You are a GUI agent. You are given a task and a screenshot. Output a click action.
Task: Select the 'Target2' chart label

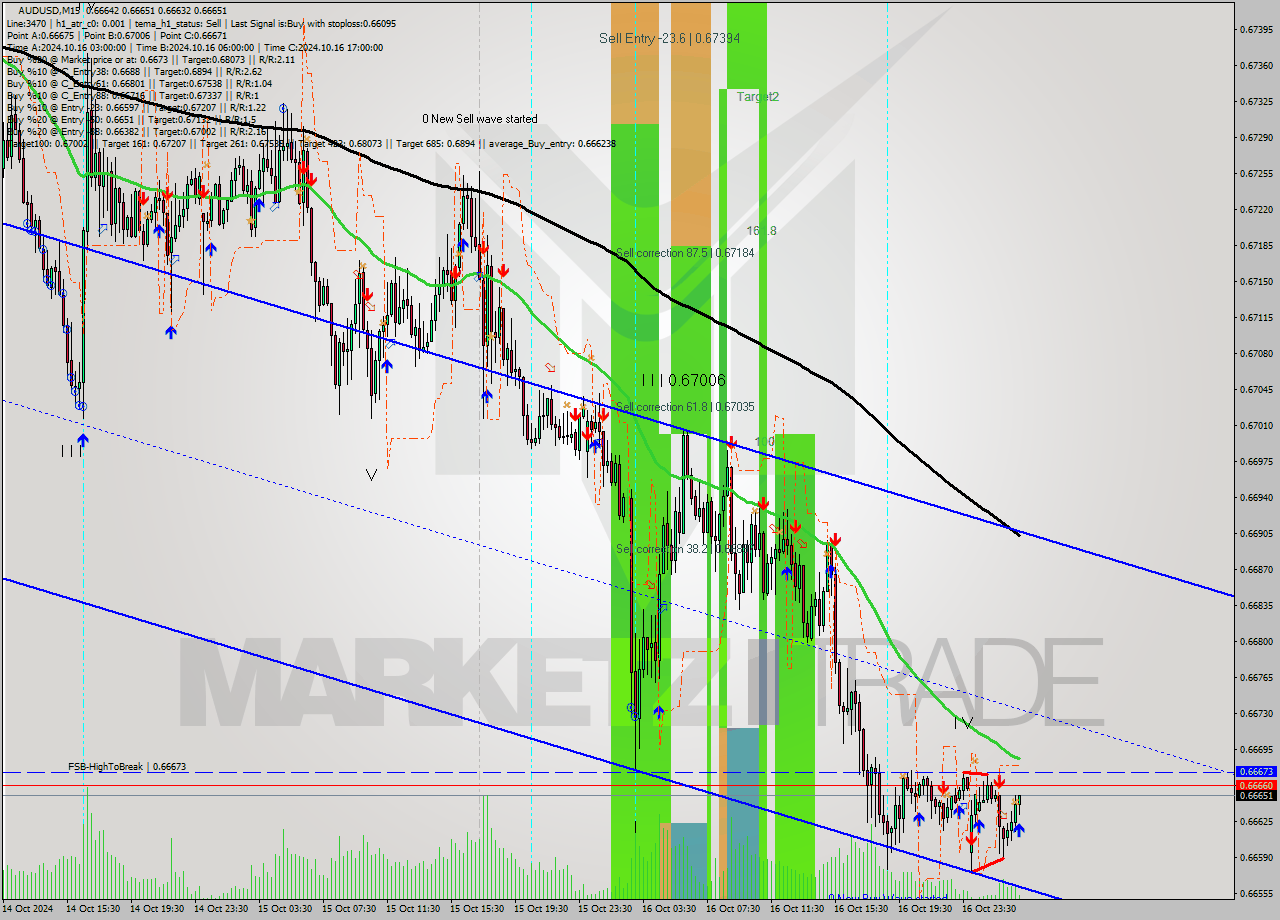click(757, 97)
